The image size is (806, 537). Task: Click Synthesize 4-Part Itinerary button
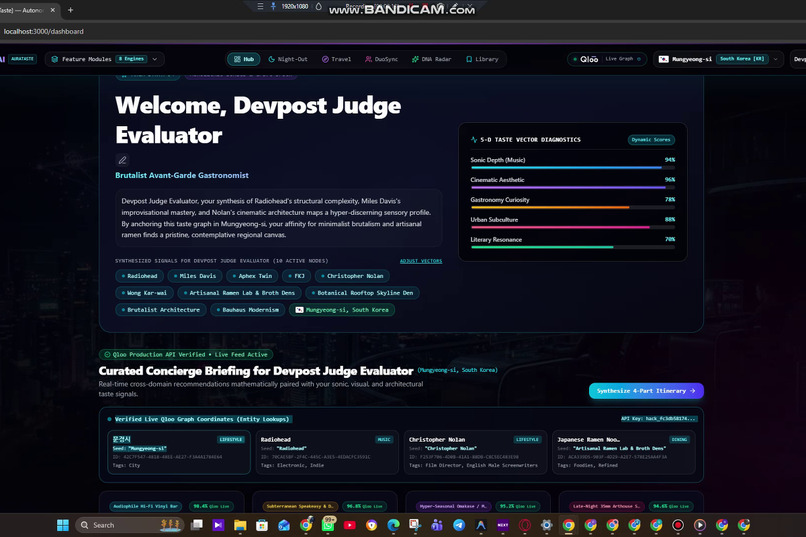click(x=646, y=391)
